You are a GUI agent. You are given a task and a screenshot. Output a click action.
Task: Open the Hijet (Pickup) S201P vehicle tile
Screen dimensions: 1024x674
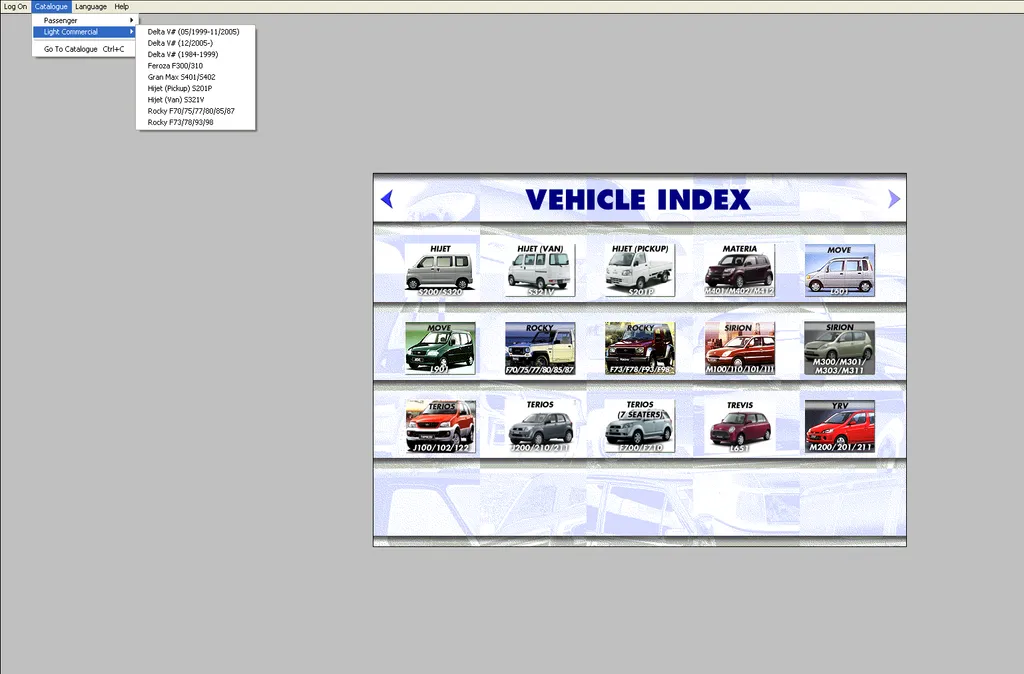click(x=640, y=270)
